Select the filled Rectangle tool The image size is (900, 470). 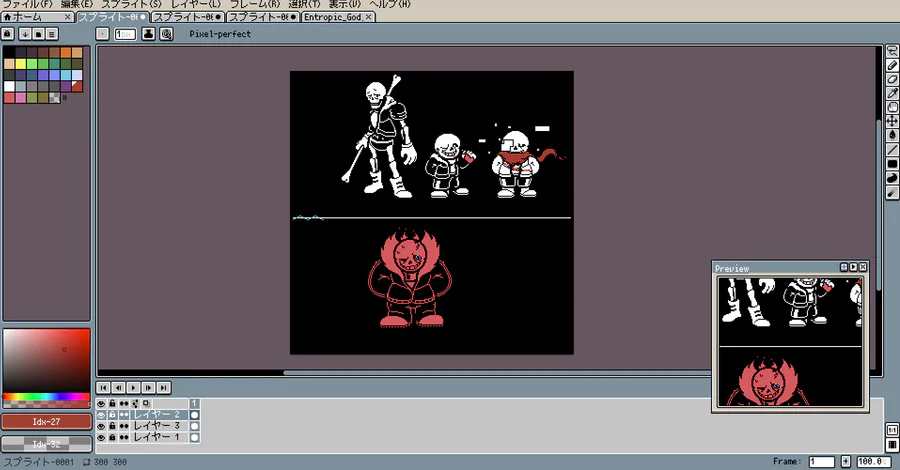[892, 164]
